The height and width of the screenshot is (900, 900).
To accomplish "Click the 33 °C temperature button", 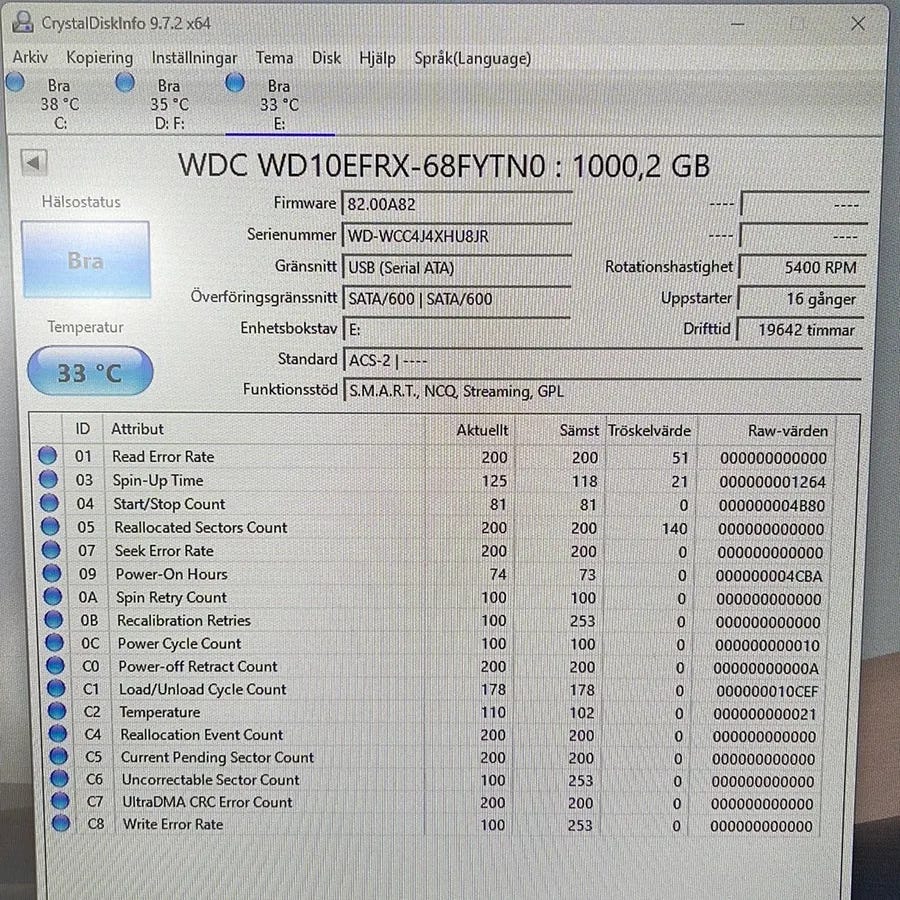I will (x=90, y=371).
